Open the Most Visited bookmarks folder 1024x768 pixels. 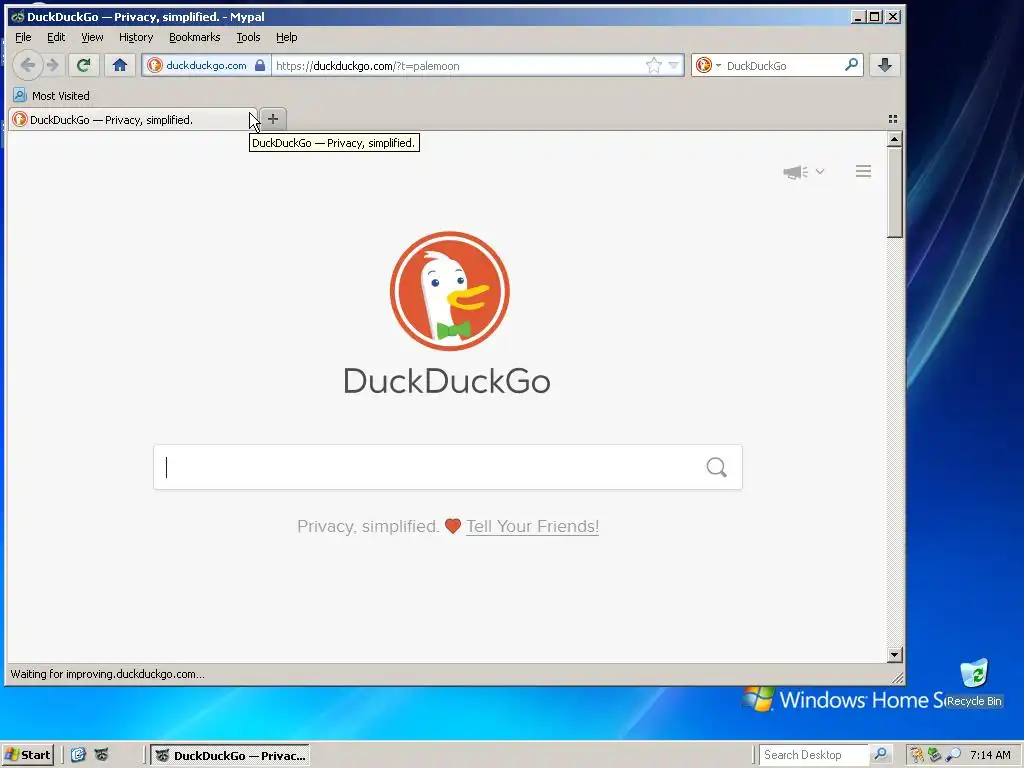pos(52,95)
